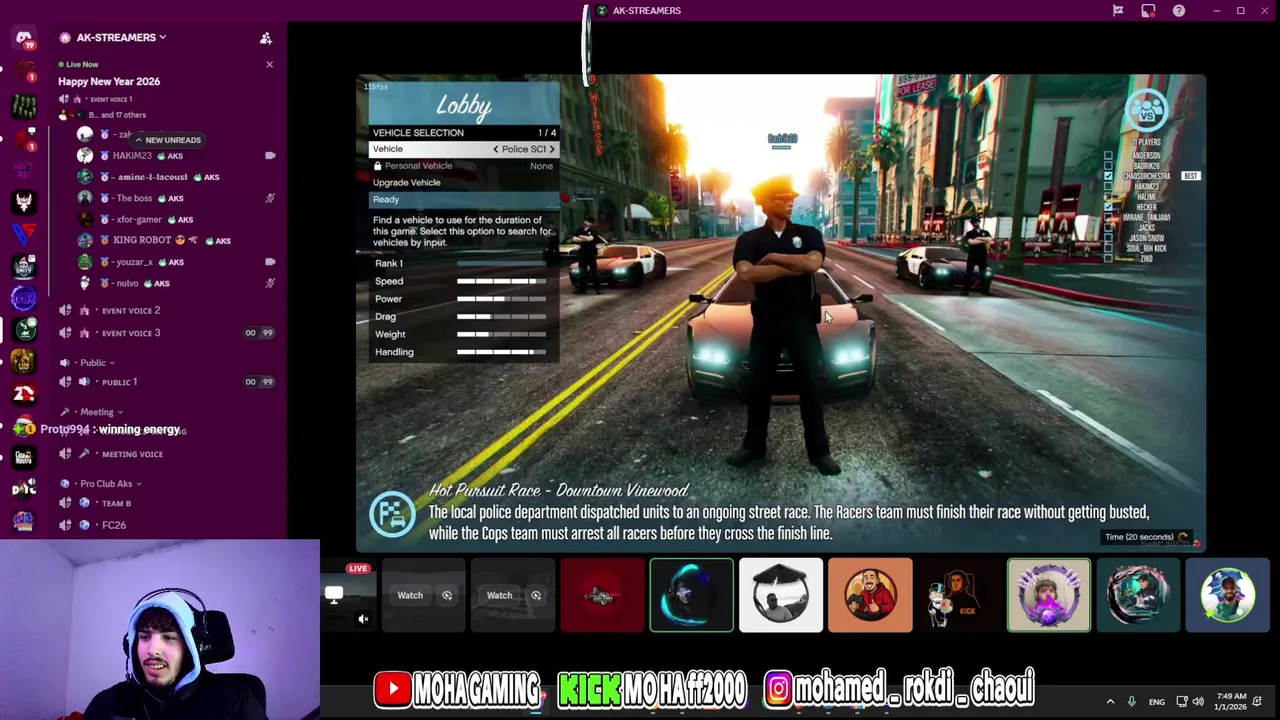
Task: Join the EVENT VOICE 3 channel
Action: 130,333
